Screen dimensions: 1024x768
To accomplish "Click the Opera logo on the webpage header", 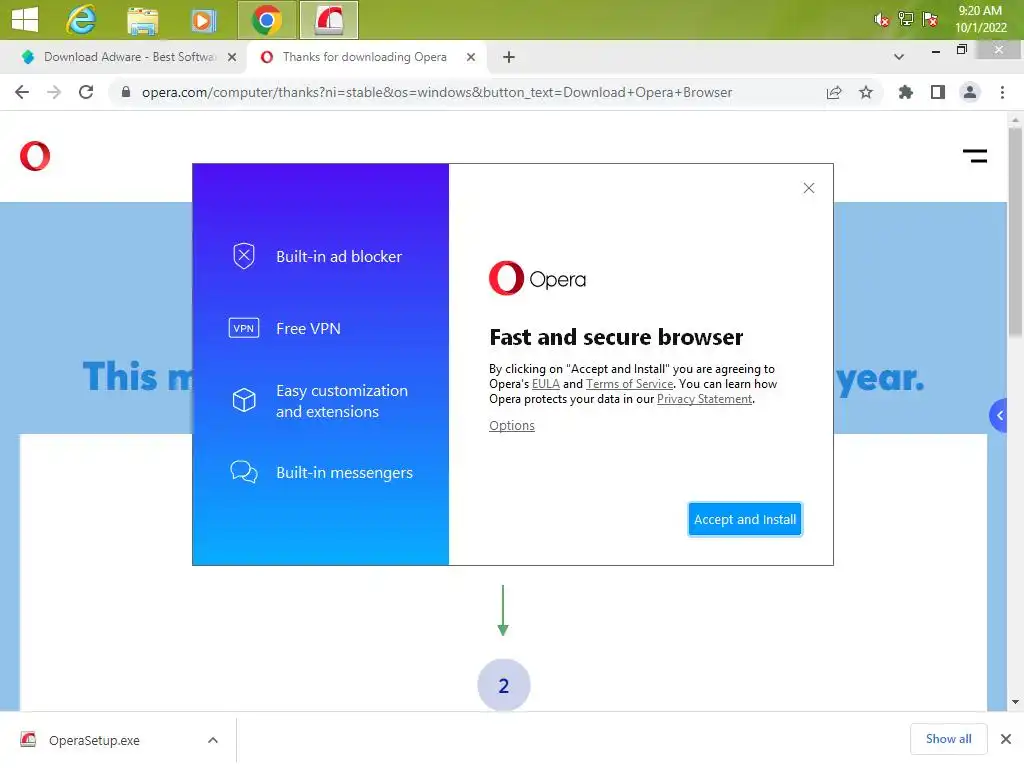I will (x=35, y=156).
